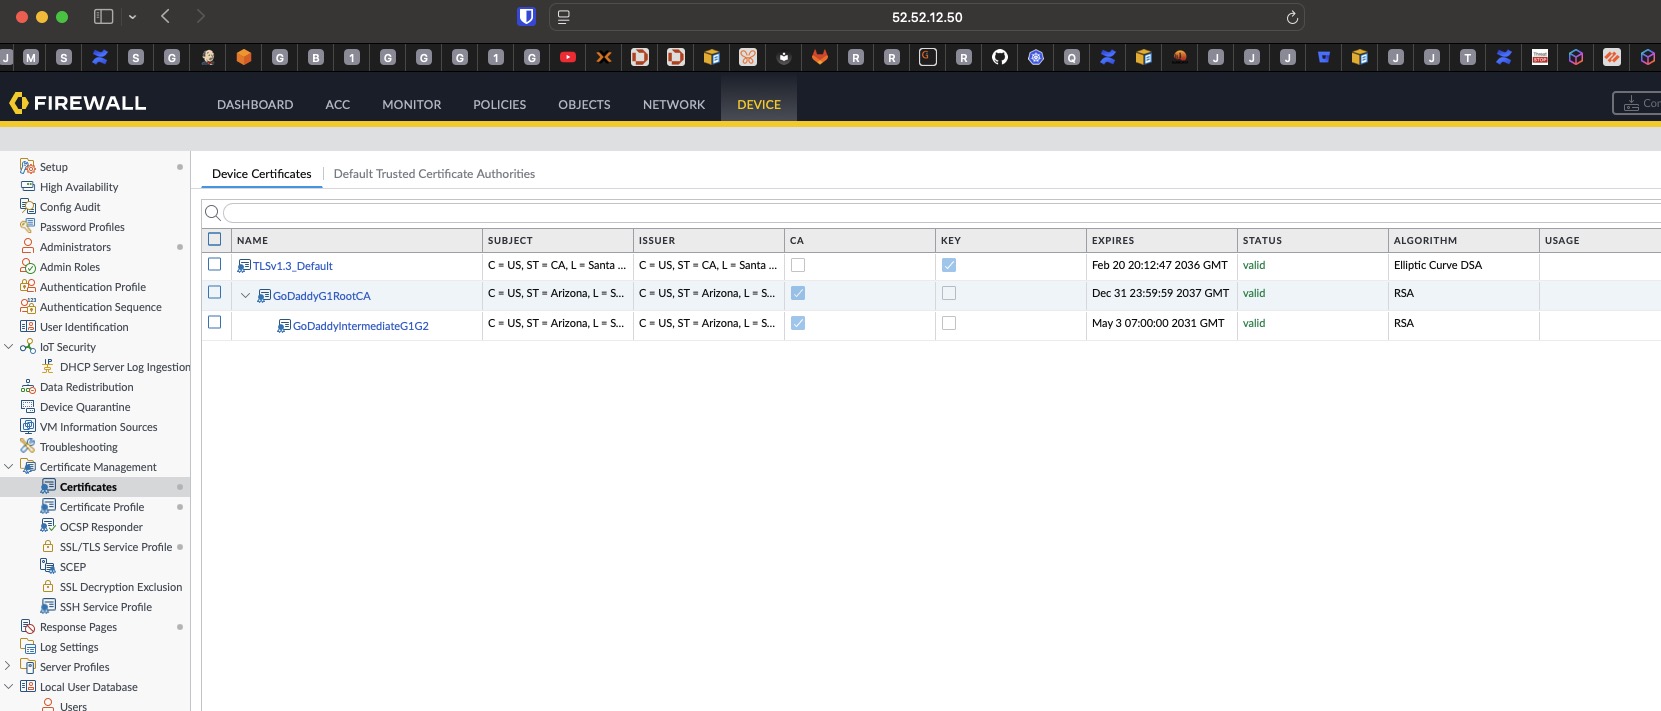Tick the GoDaddyG1RootCA row checkbox

pyautogui.click(x=214, y=293)
